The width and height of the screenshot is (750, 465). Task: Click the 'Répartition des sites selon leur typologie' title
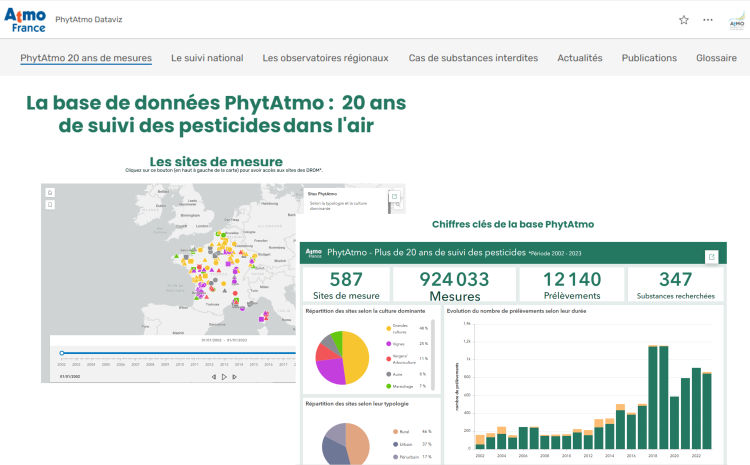click(x=357, y=404)
